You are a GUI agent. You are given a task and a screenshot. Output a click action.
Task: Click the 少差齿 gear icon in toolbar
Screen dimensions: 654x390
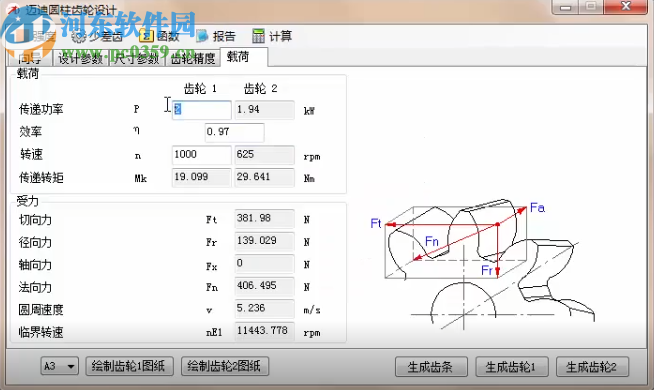[x=78, y=37]
